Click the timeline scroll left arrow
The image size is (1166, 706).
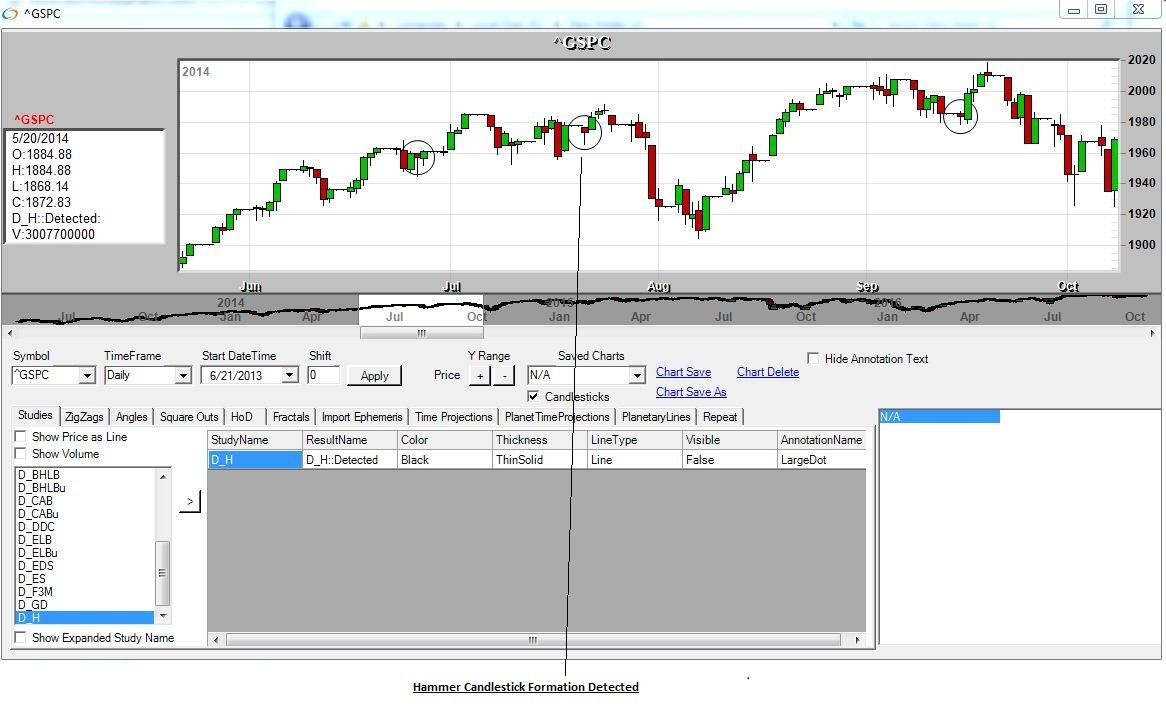10,333
